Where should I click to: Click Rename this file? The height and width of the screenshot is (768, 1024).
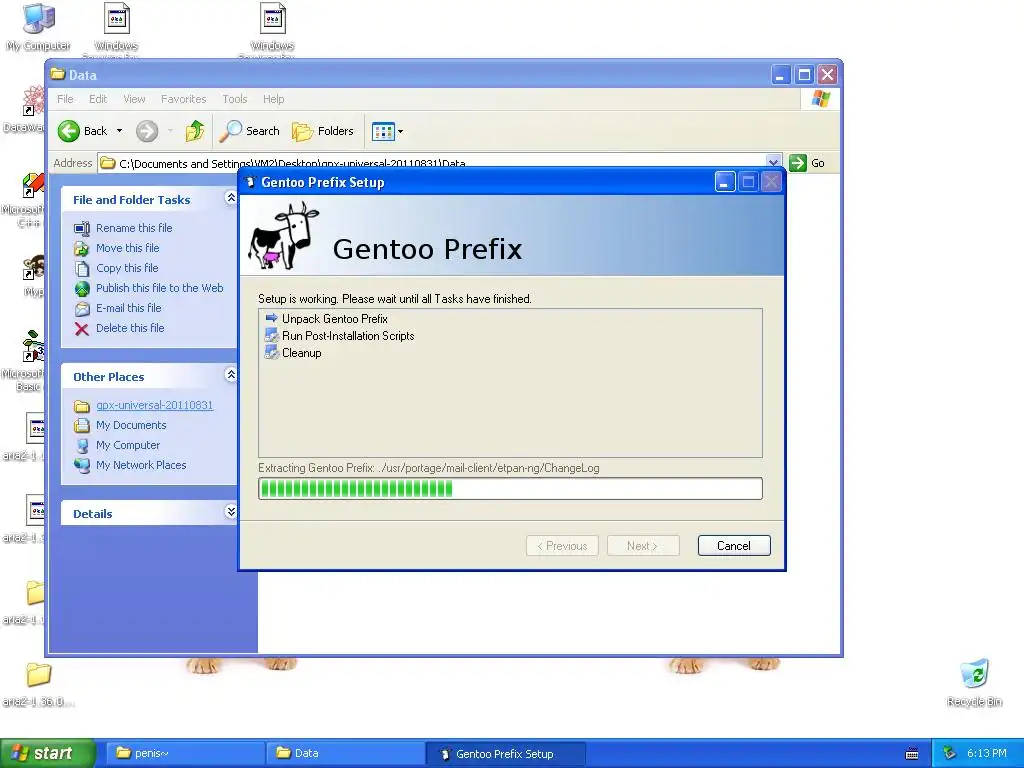tap(134, 228)
